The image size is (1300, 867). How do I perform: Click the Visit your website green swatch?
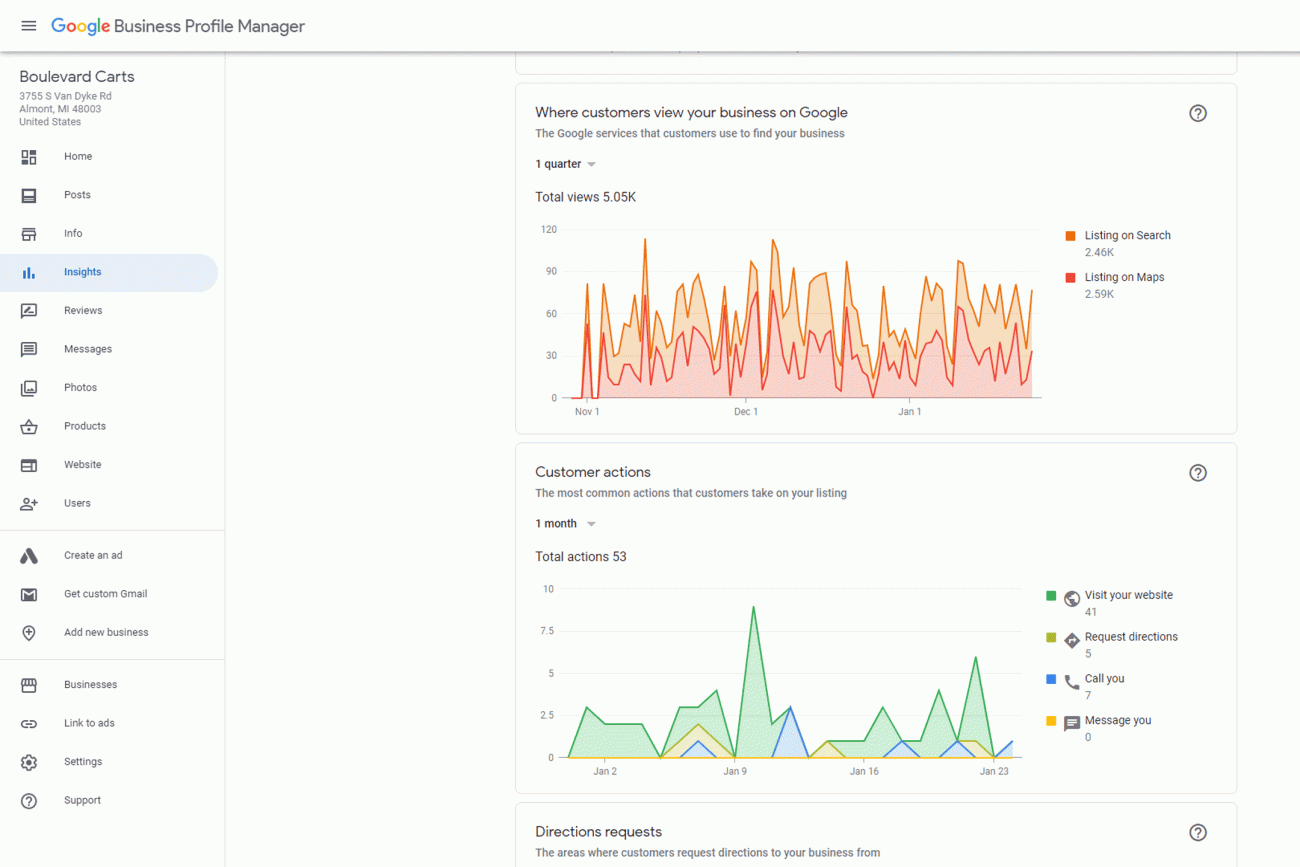(1051, 596)
